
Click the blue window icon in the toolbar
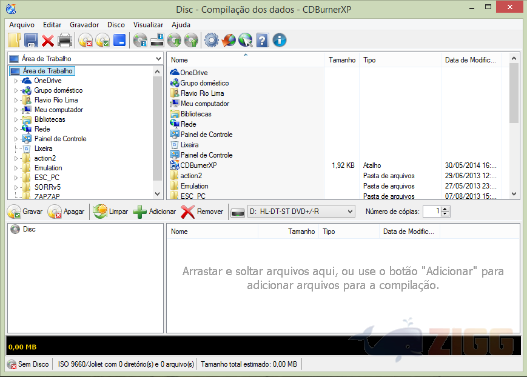(119, 40)
